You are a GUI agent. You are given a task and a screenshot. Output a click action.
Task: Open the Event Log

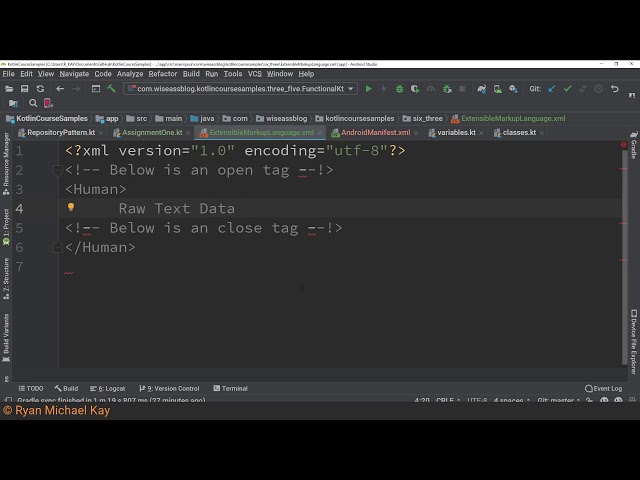604,389
